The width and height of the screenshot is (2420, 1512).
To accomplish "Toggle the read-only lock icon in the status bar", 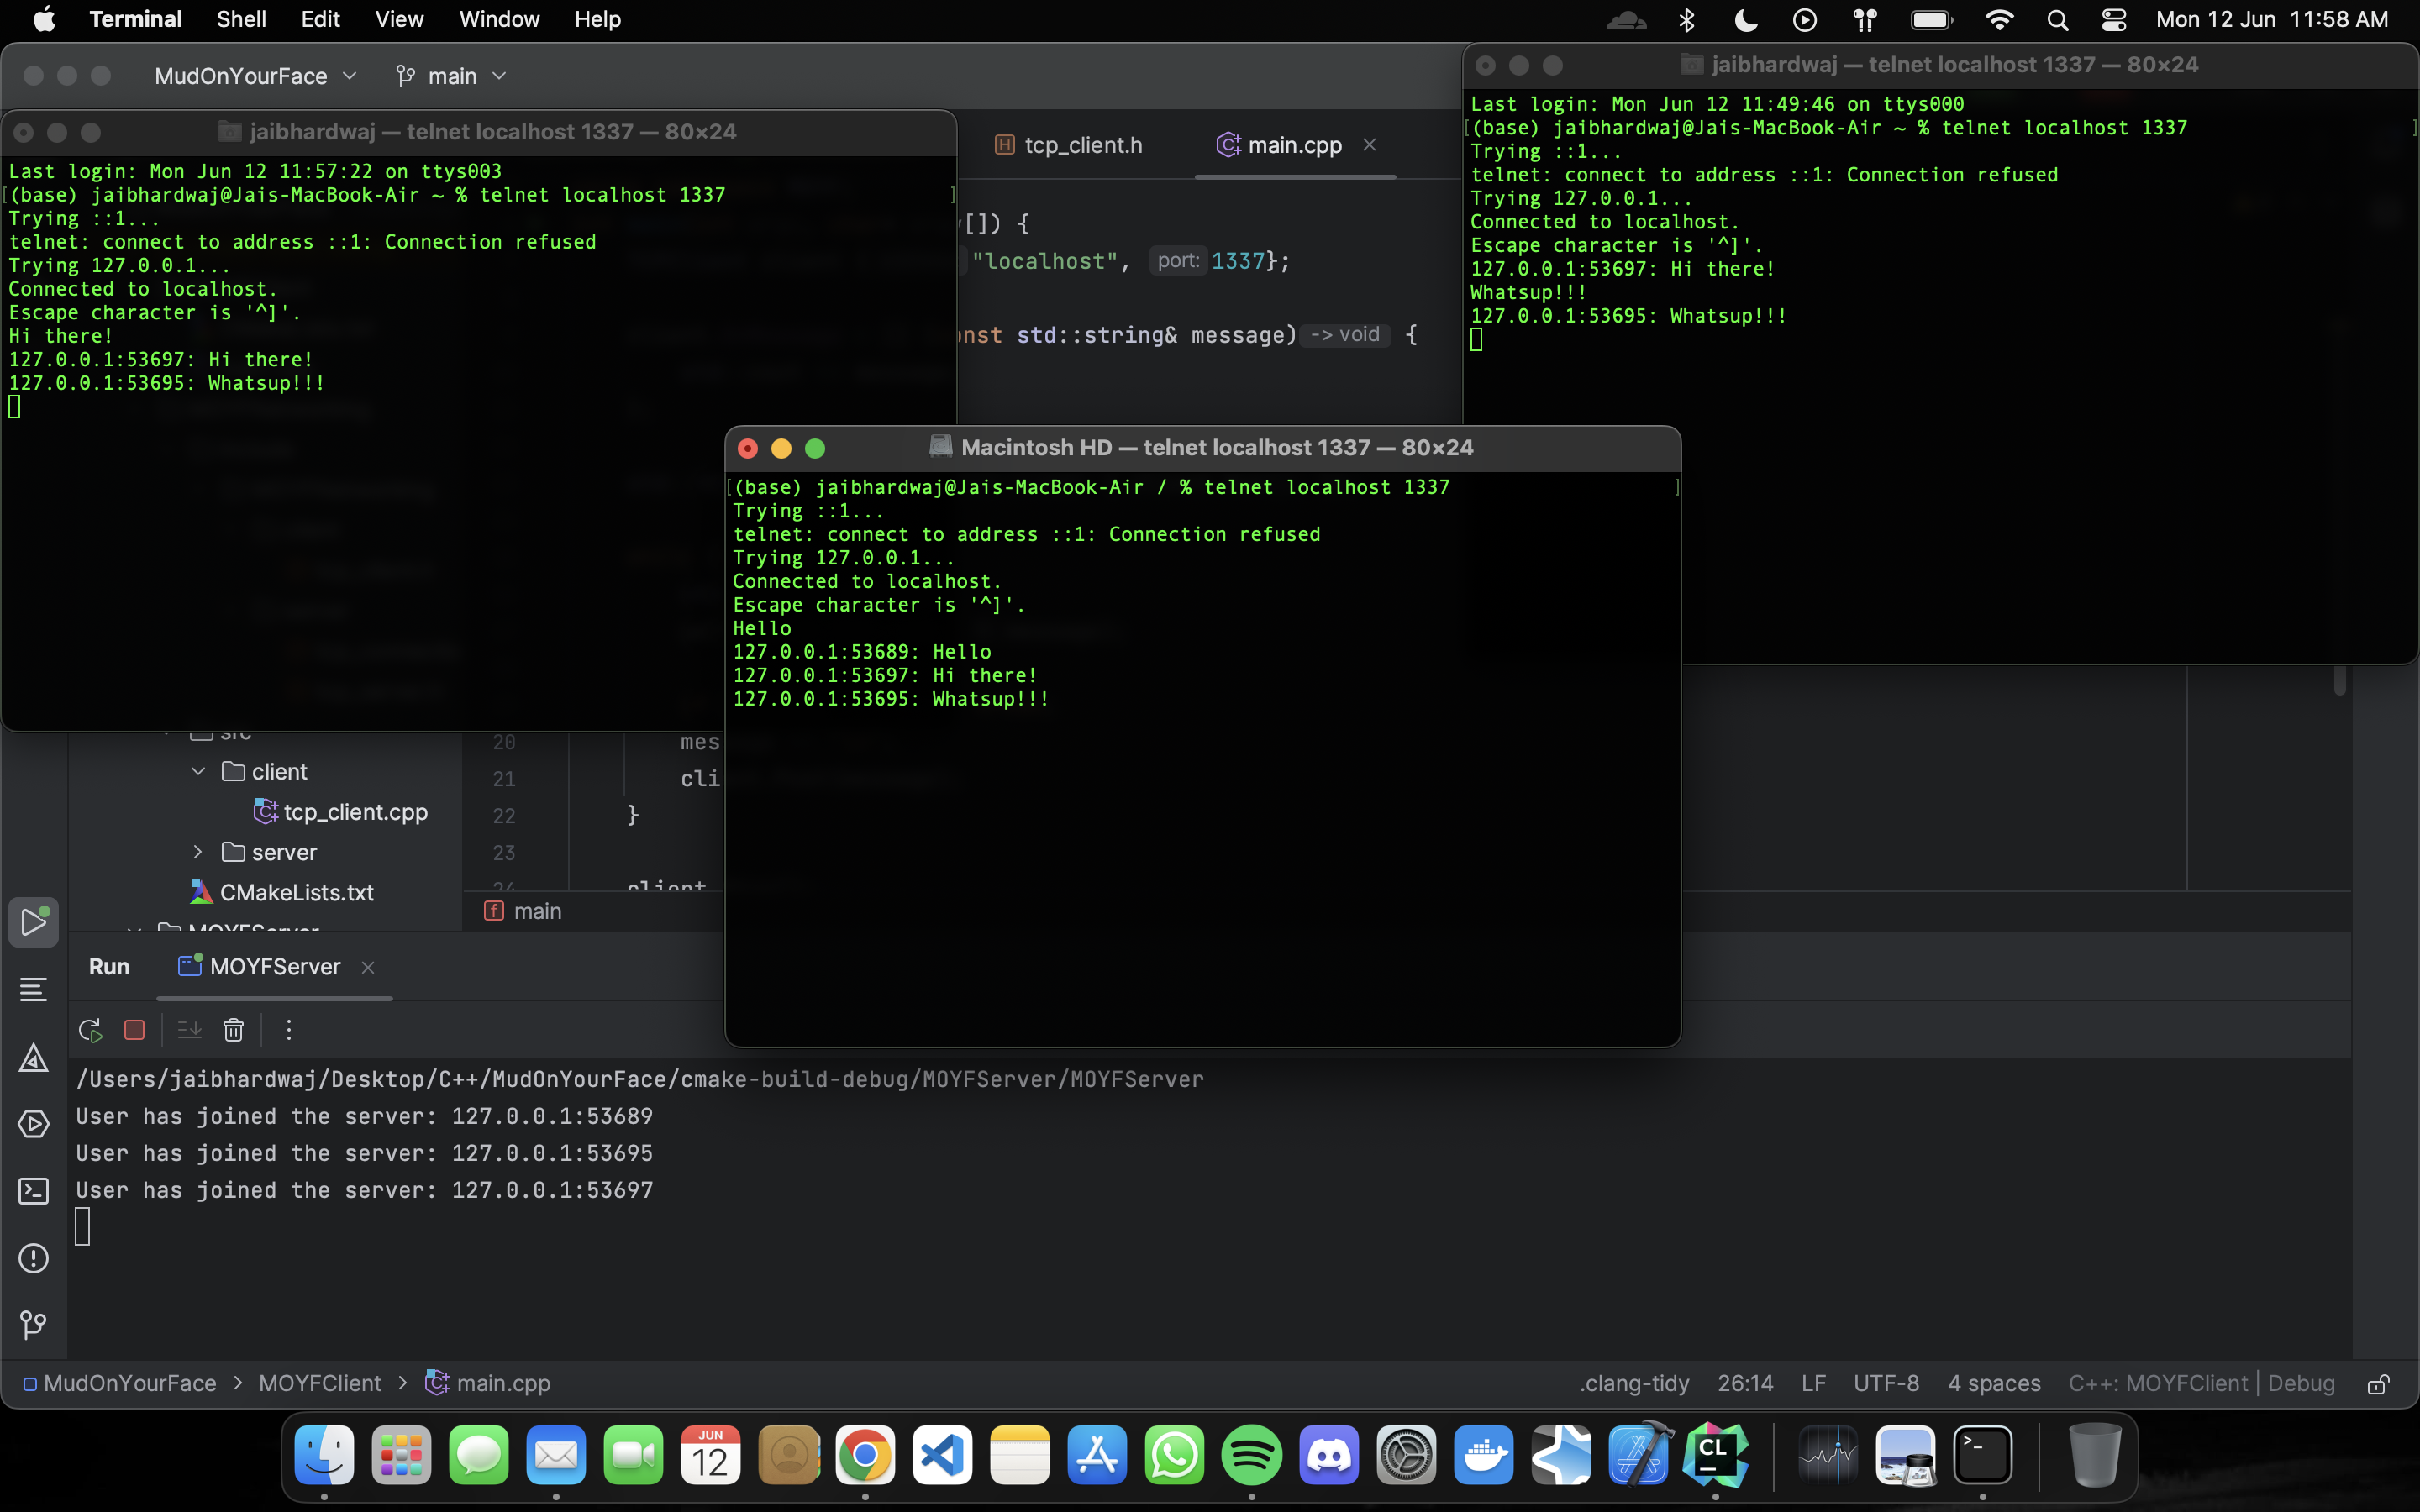I will [x=2378, y=1384].
